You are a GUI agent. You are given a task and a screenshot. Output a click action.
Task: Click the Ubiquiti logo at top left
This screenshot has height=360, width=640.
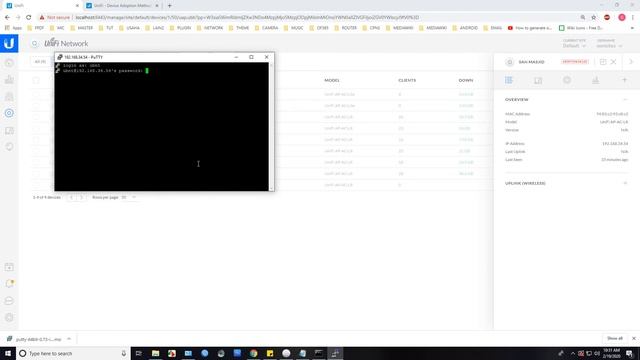[9, 43]
